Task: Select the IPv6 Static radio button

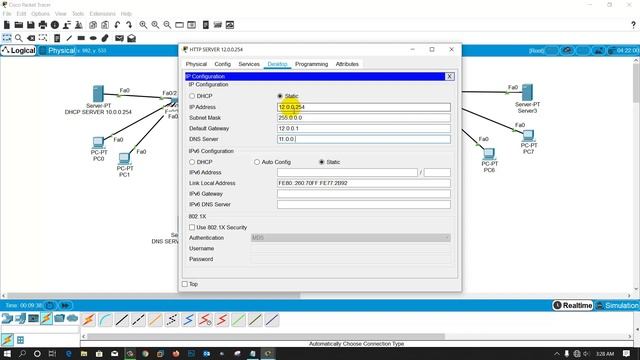Action: point(322,162)
